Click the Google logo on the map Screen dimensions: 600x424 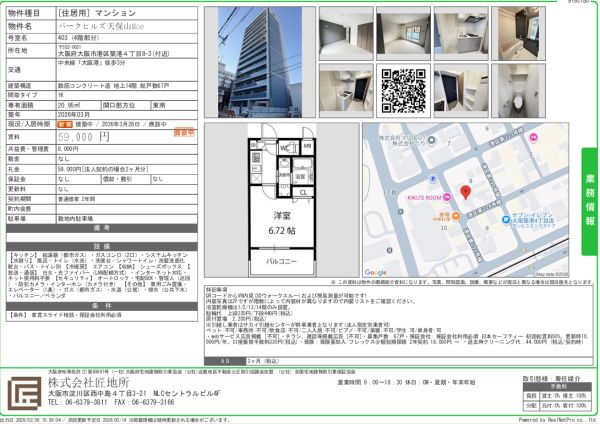tap(375, 272)
